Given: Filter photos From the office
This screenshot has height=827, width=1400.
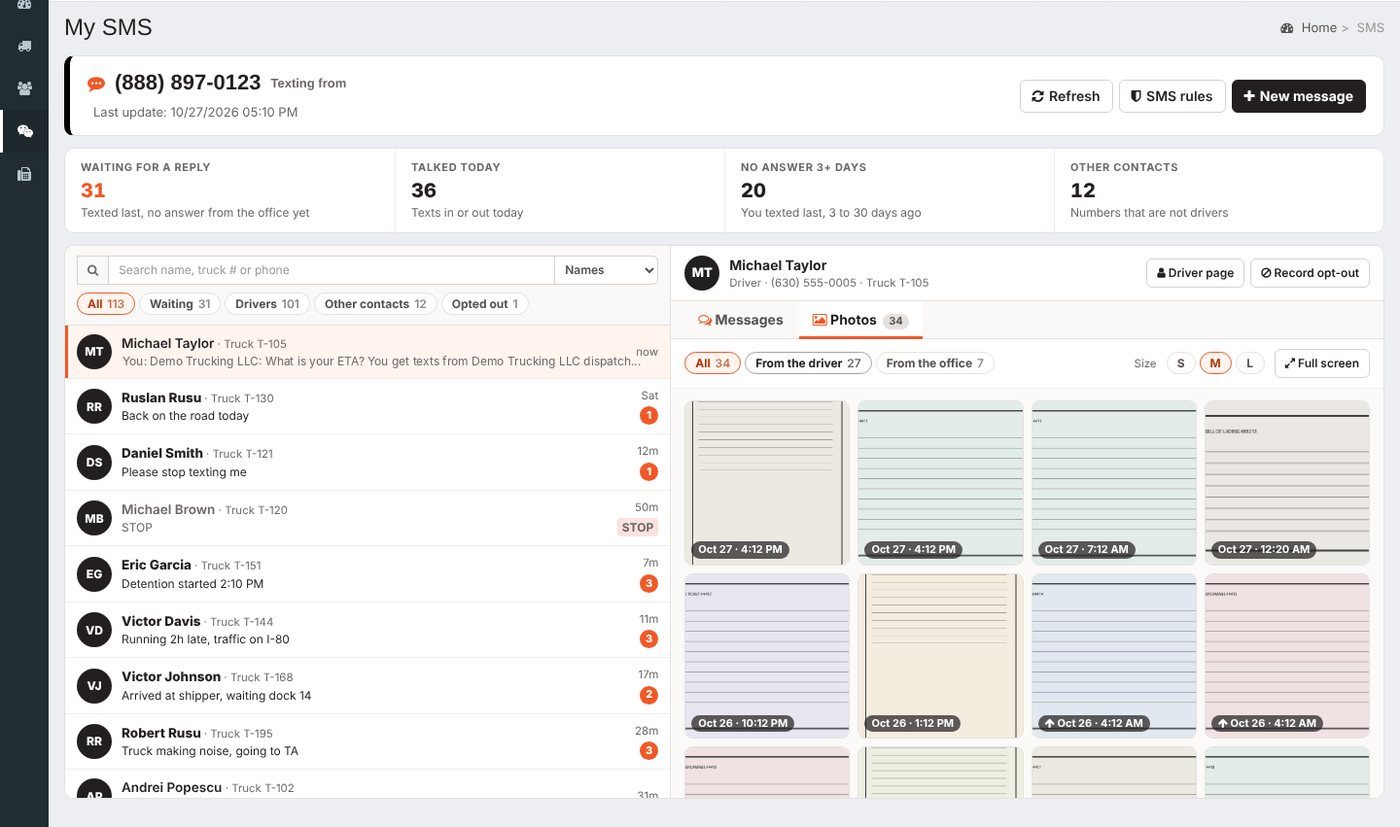Looking at the screenshot, I should click(935, 363).
